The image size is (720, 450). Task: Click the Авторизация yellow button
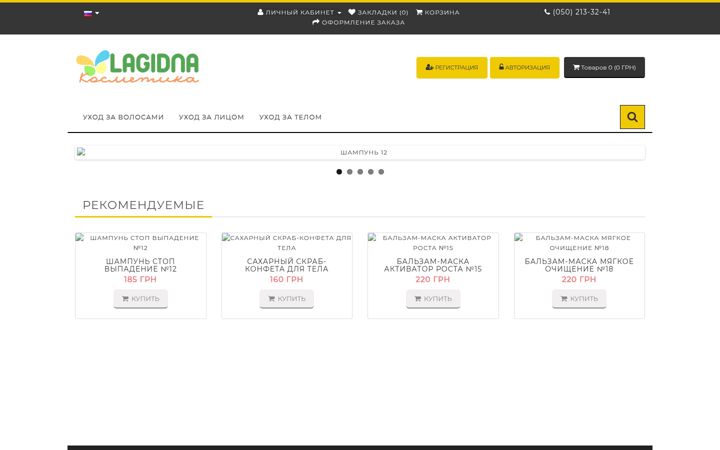524,68
